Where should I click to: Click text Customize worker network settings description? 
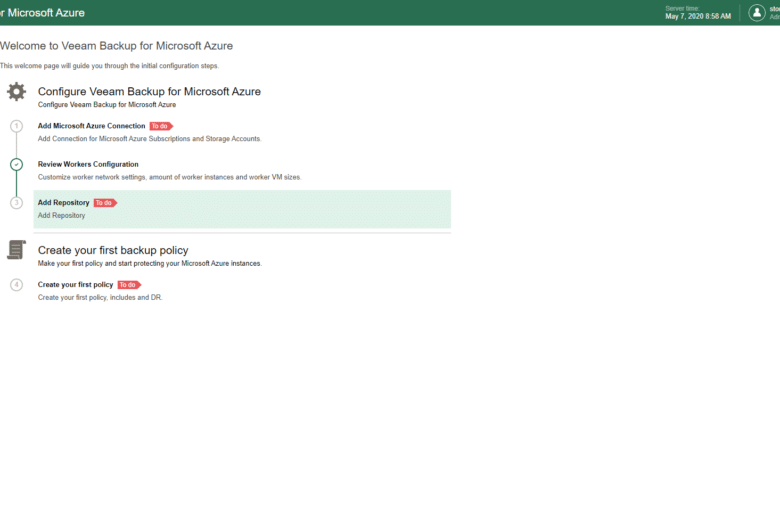(169, 177)
